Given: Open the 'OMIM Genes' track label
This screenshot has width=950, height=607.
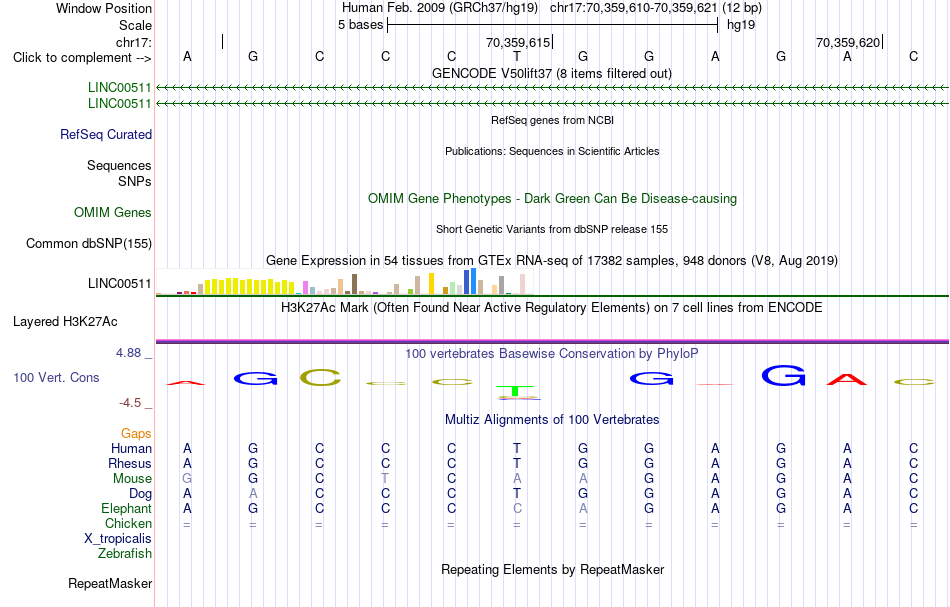Looking at the screenshot, I should point(113,213).
